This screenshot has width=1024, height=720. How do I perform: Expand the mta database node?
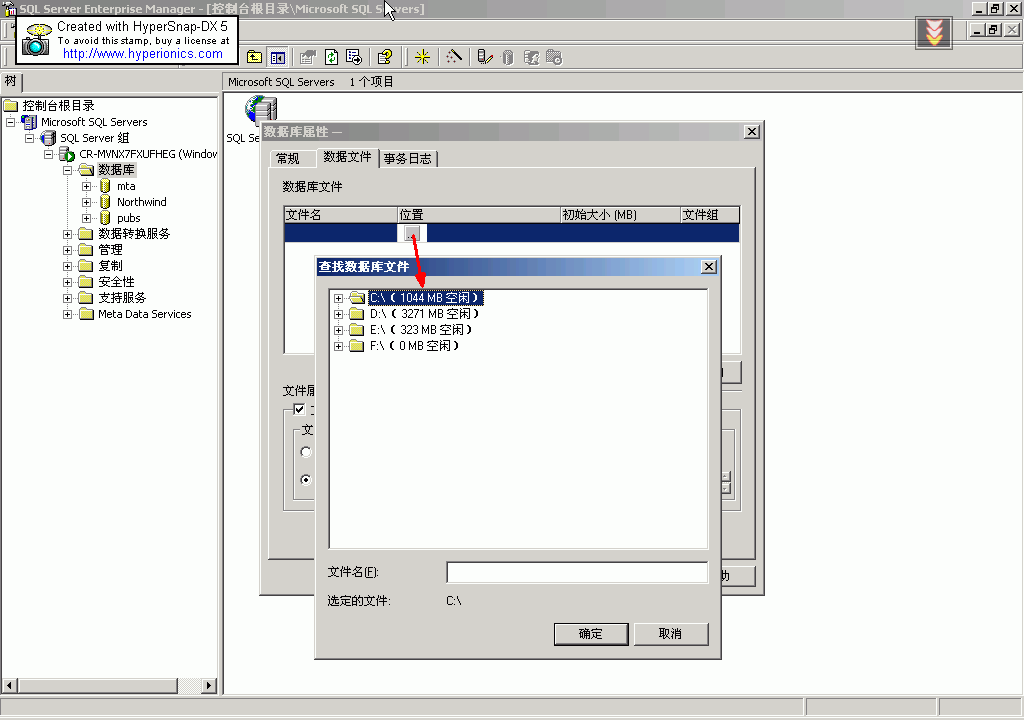(x=86, y=186)
